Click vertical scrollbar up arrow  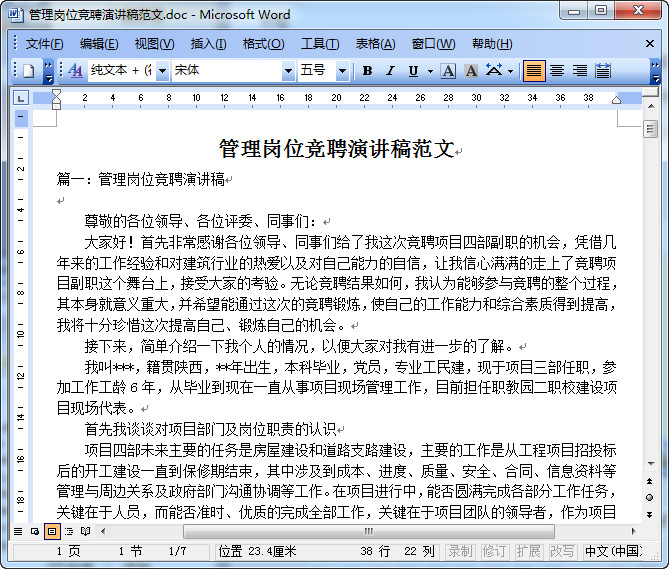click(x=651, y=106)
